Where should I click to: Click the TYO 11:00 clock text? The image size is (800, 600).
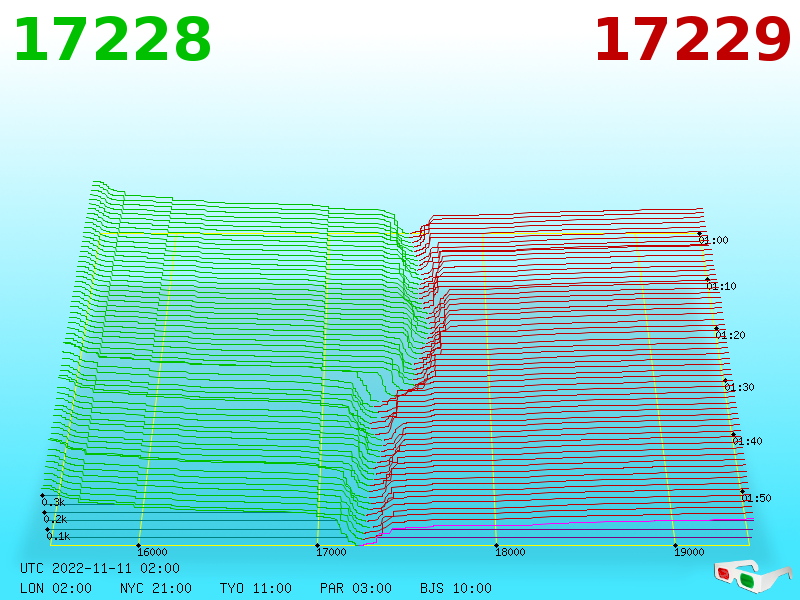tap(256, 588)
